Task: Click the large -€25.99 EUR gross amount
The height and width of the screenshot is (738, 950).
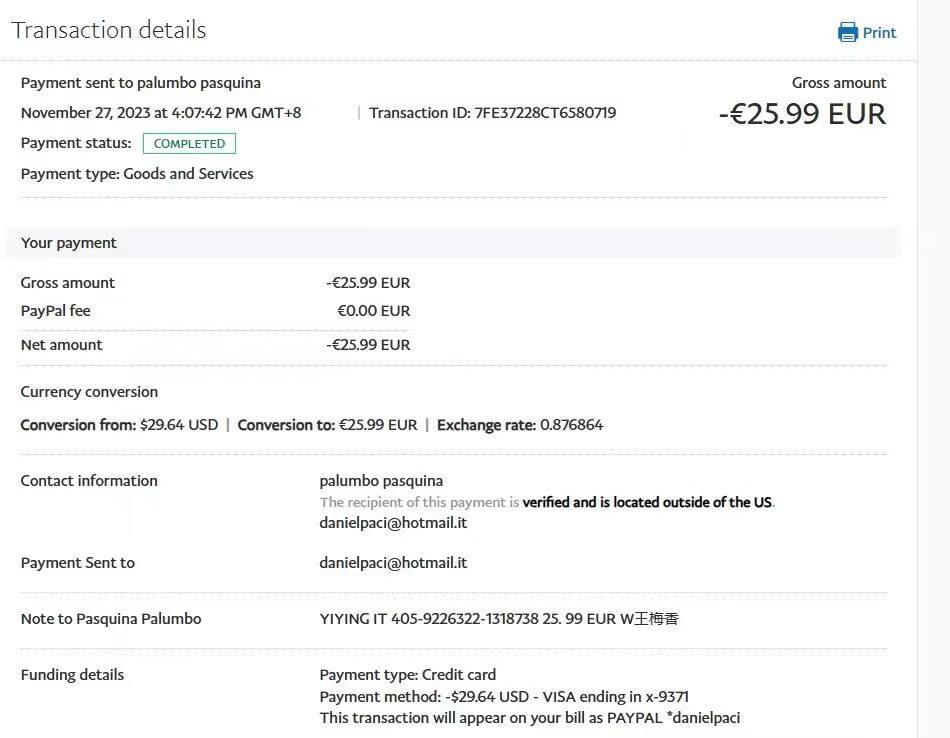Action: tap(802, 114)
